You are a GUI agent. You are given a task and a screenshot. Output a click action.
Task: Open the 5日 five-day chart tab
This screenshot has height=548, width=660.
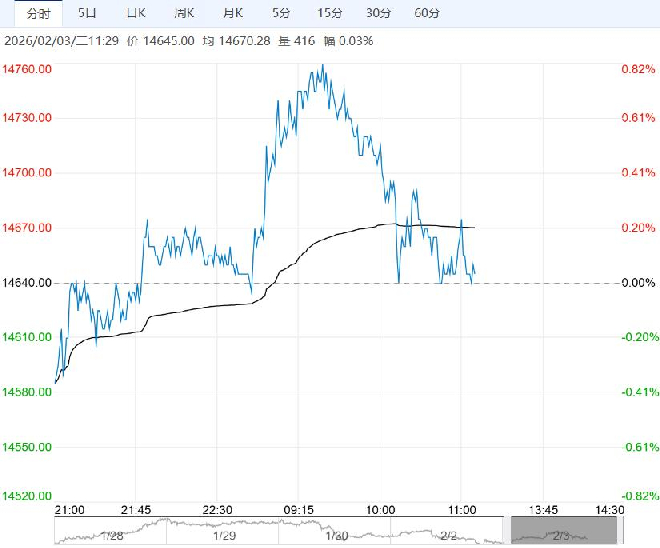coord(88,13)
